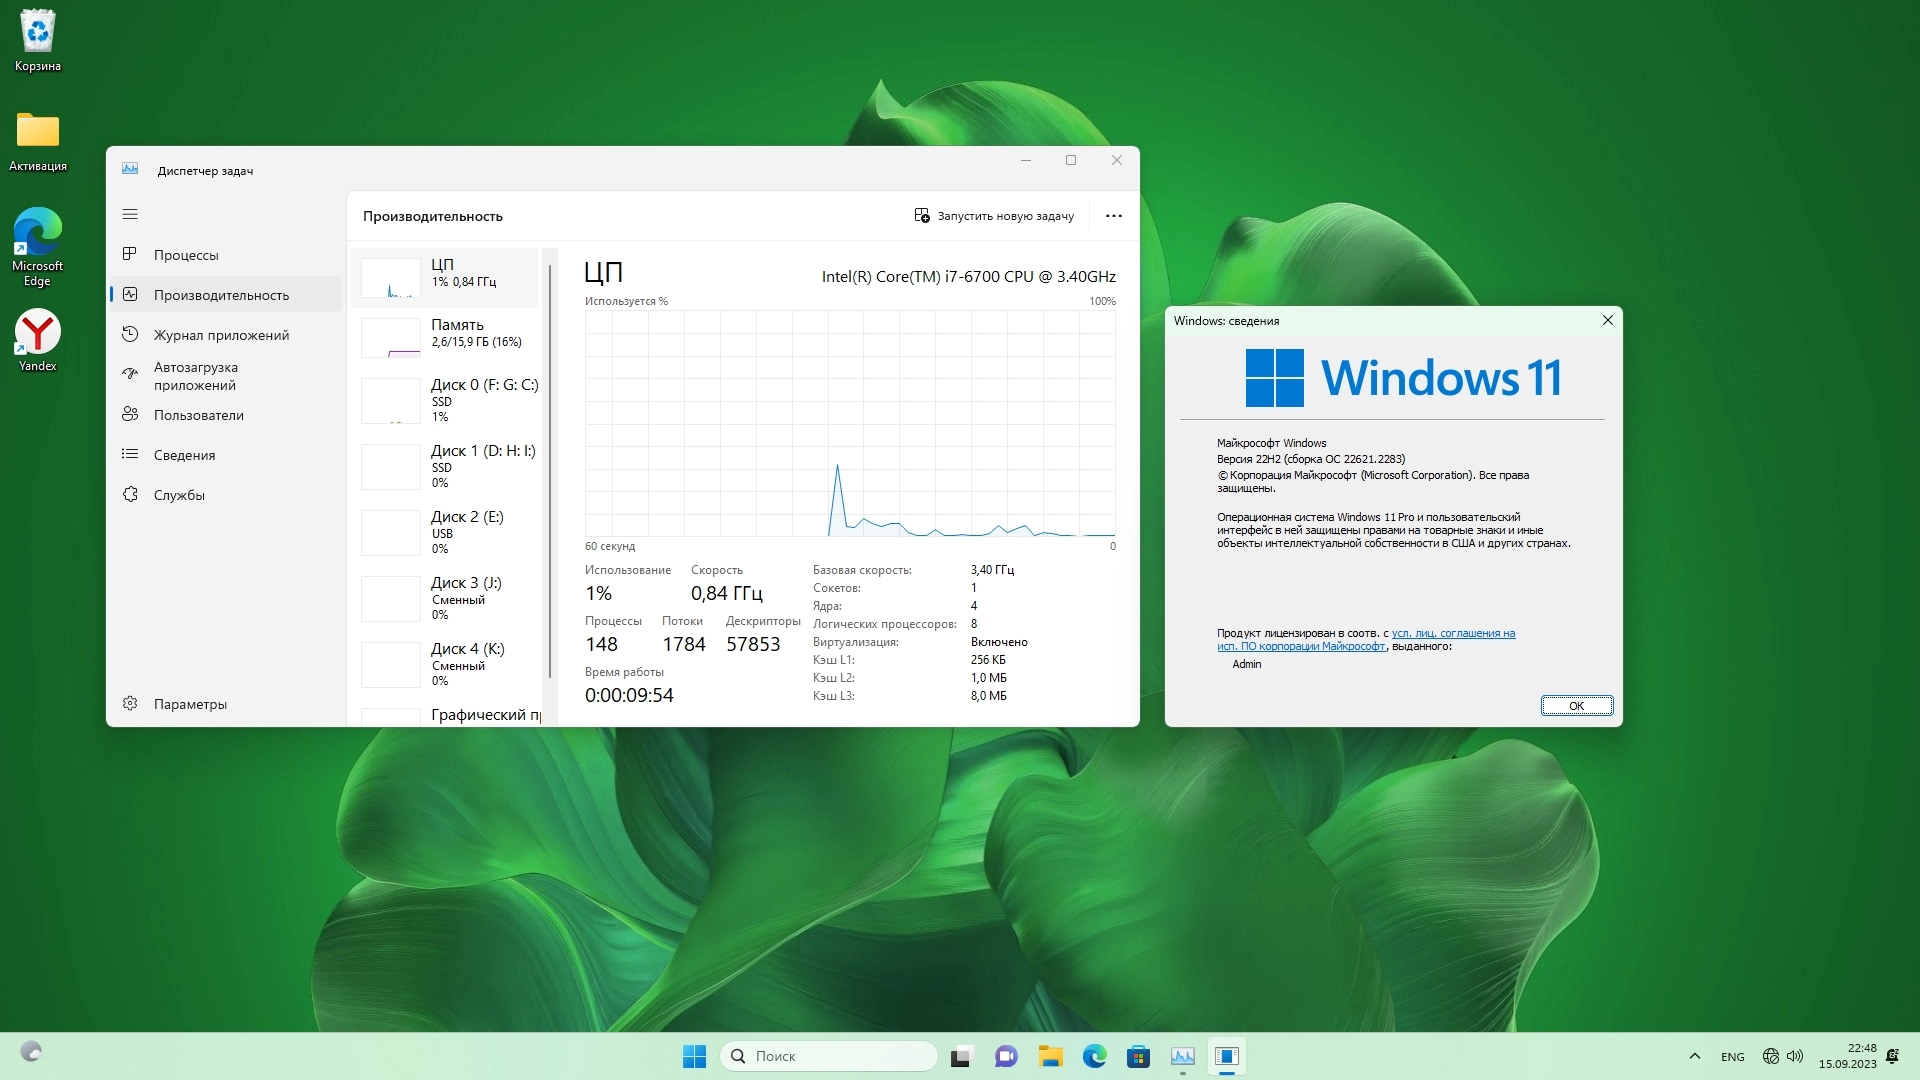The height and width of the screenshot is (1080, 1920).
Task: Click the taskbar search field
Action: (x=830, y=1056)
